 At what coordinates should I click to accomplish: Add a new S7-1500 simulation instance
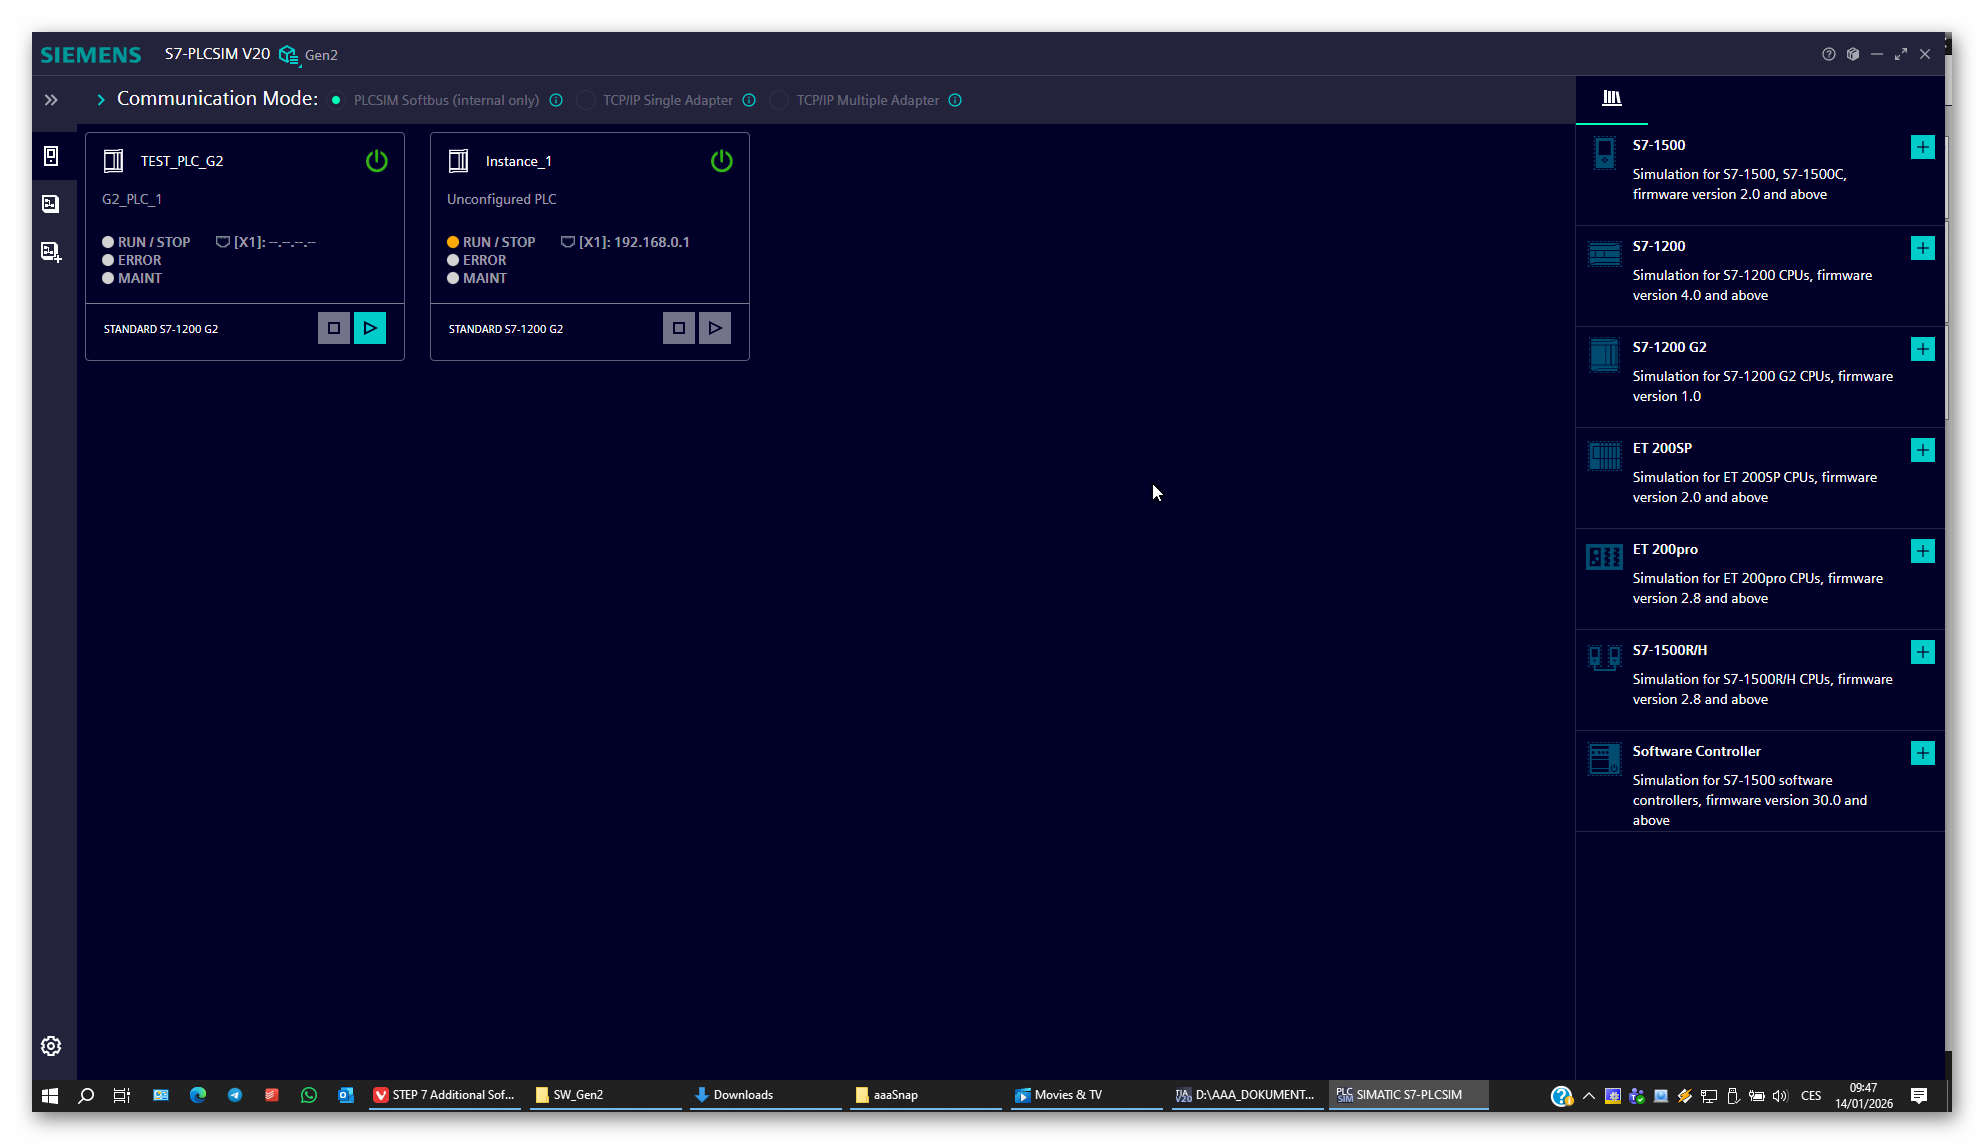[1922, 147]
